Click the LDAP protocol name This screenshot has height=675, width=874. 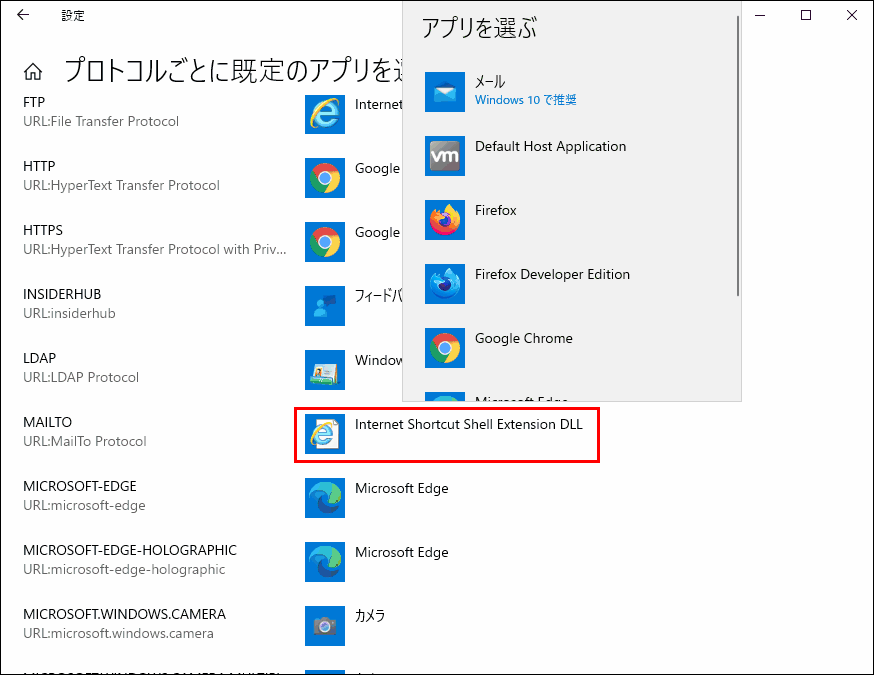[x=40, y=358]
